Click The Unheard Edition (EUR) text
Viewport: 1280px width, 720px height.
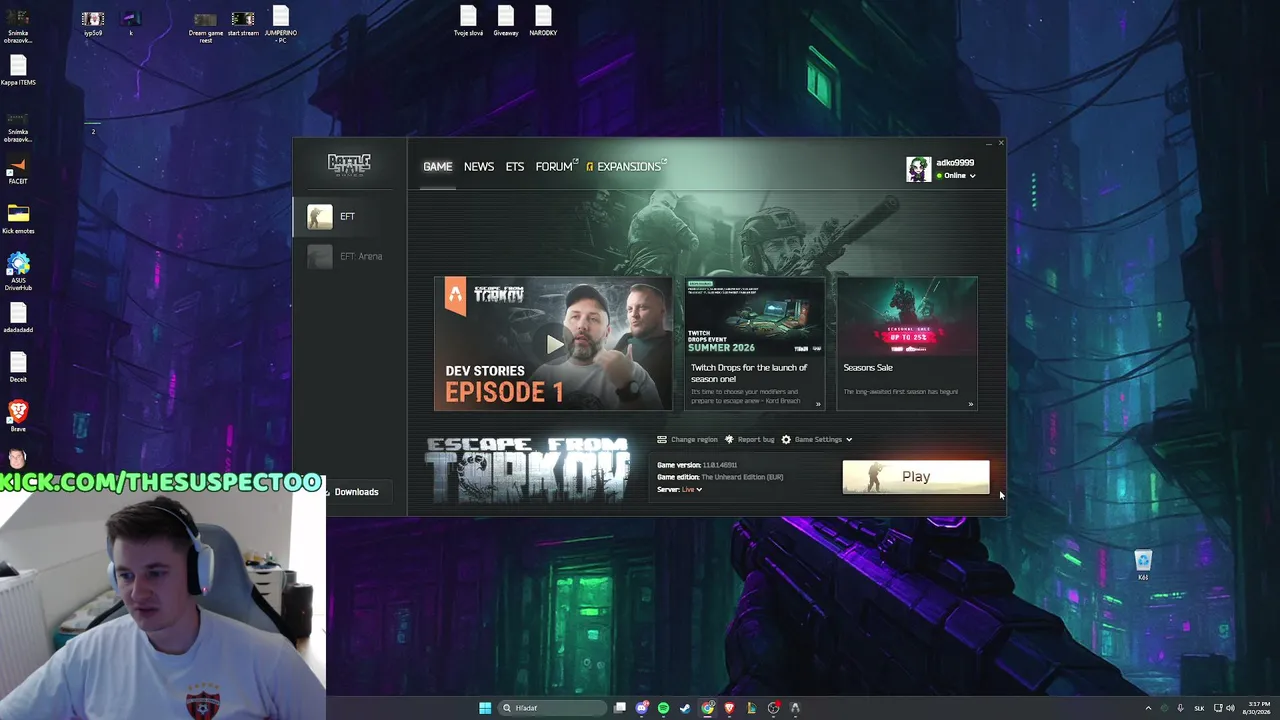[742, 477]
